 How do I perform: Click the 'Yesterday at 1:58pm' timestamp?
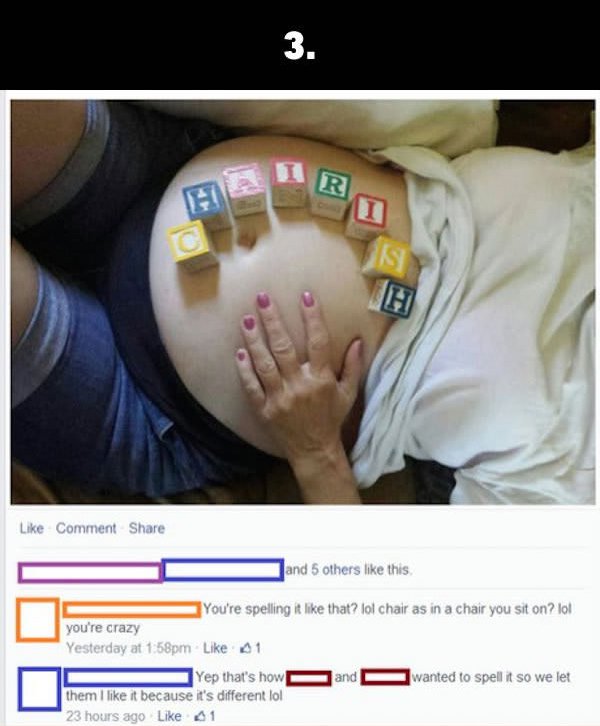[x=128, y=648]
